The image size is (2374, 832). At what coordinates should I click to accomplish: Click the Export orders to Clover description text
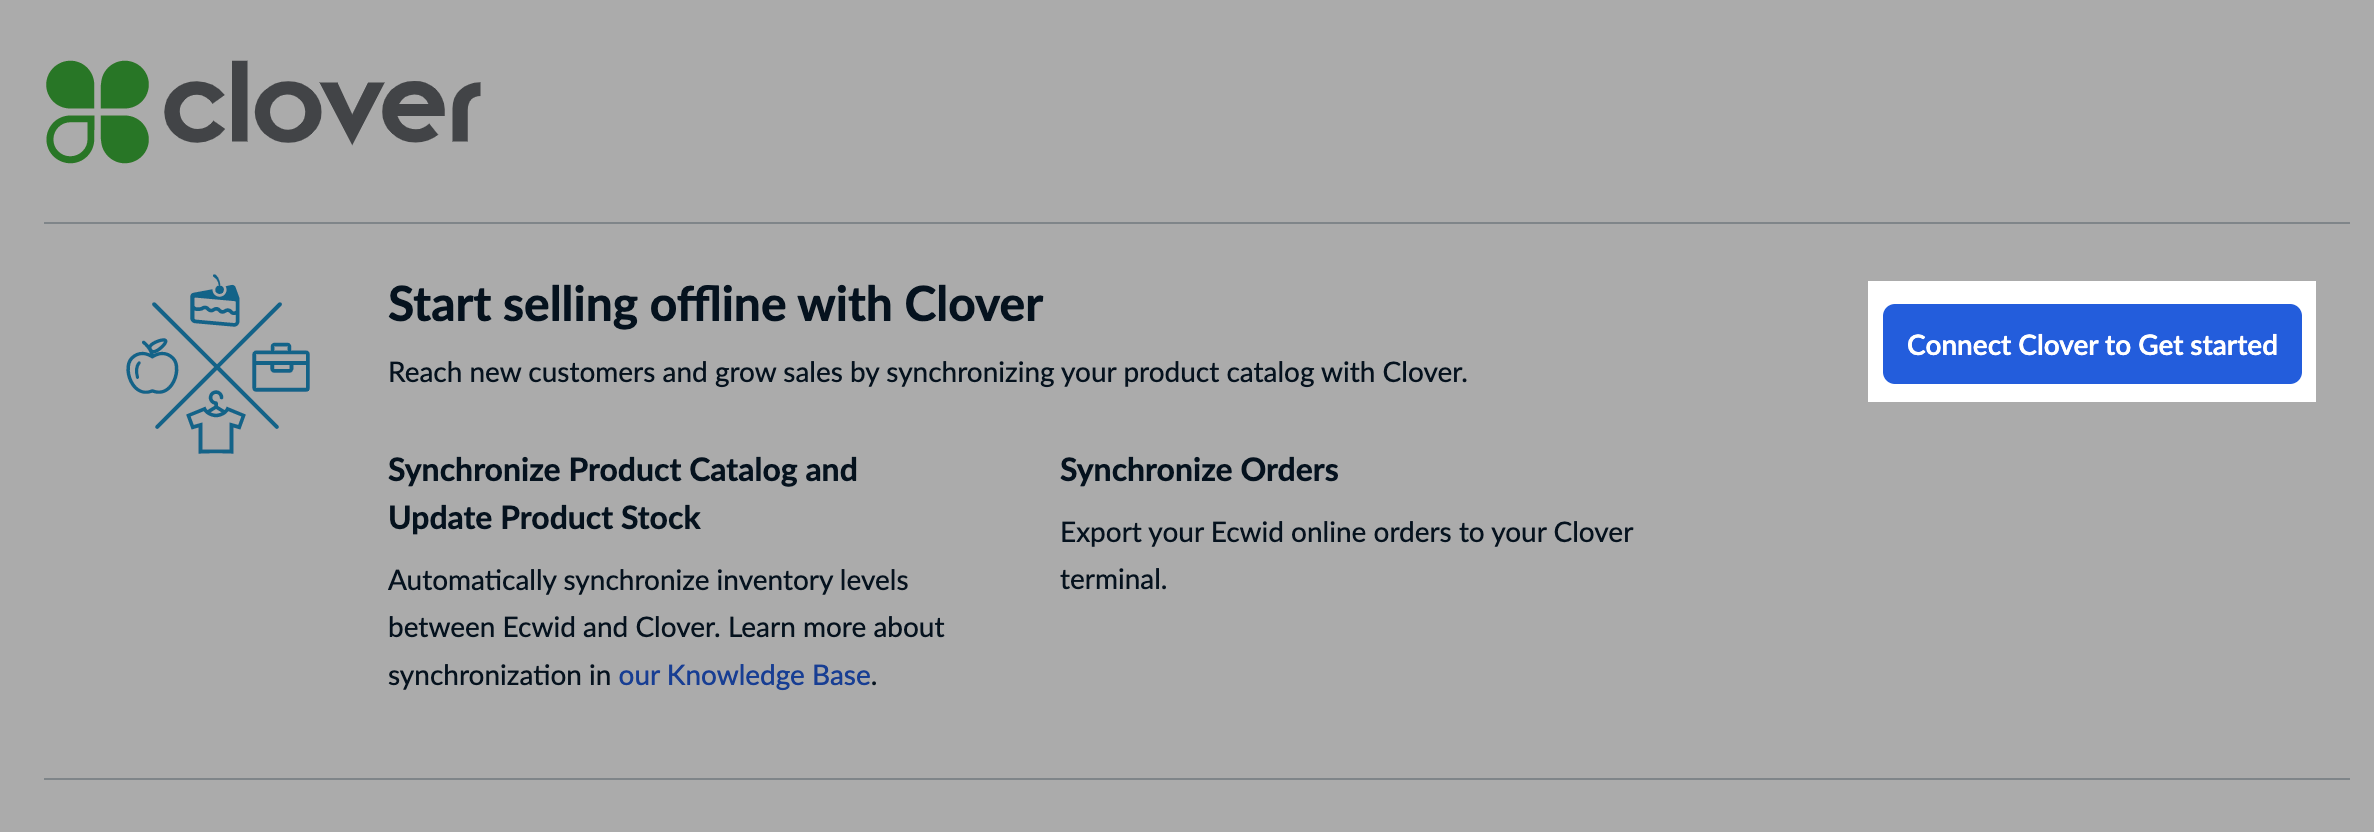pos(1345,555)
